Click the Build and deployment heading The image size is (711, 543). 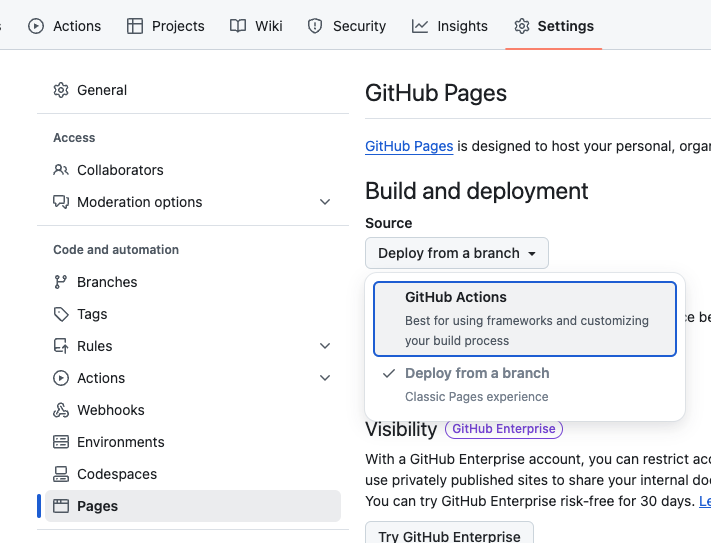(477, 191)
